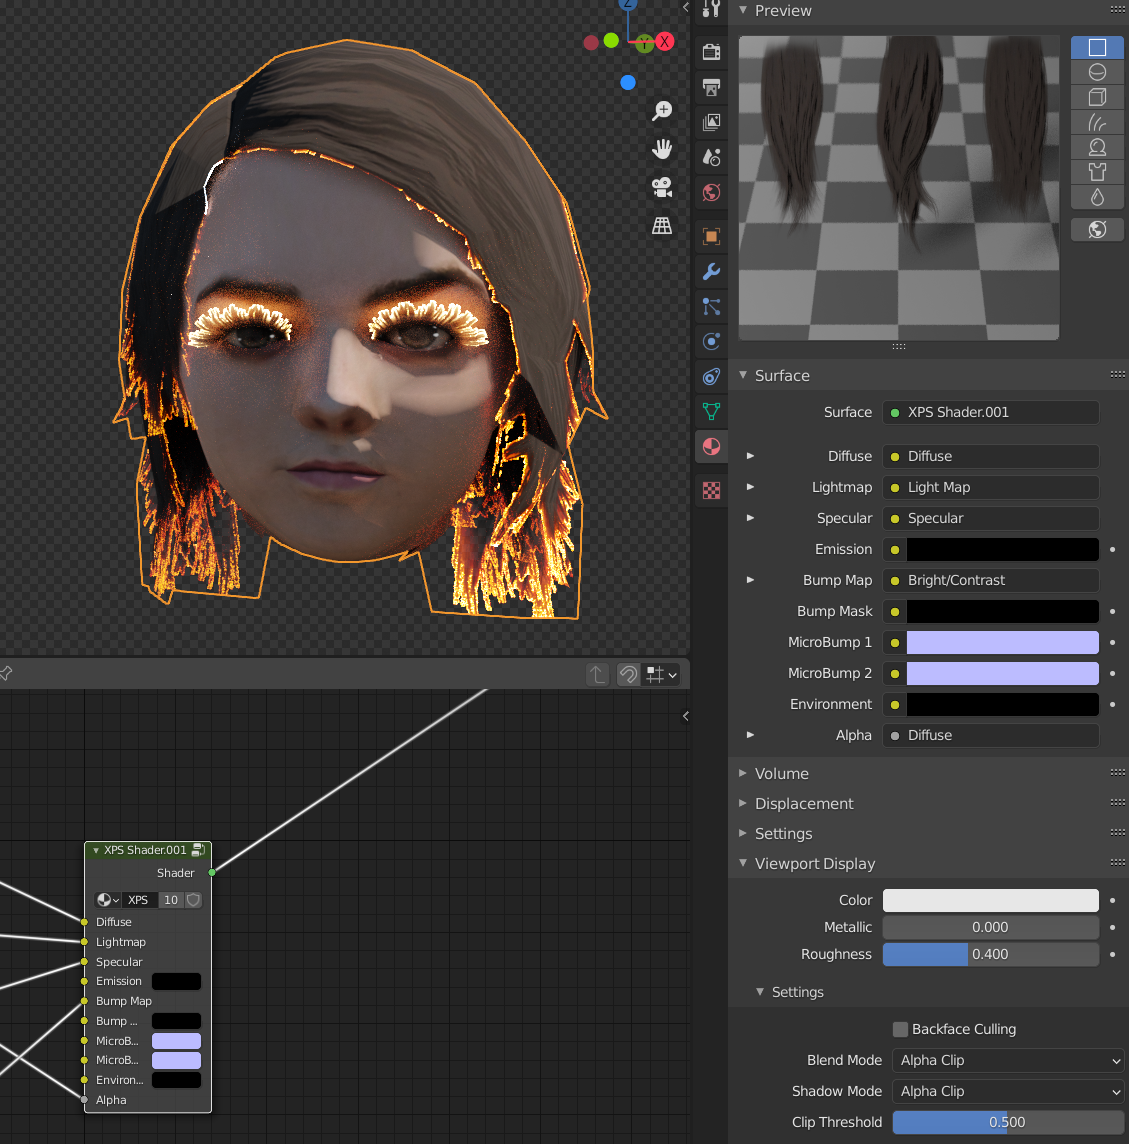
Task: Open the View Layer properties tab
Action: click(x=712, y=122)
